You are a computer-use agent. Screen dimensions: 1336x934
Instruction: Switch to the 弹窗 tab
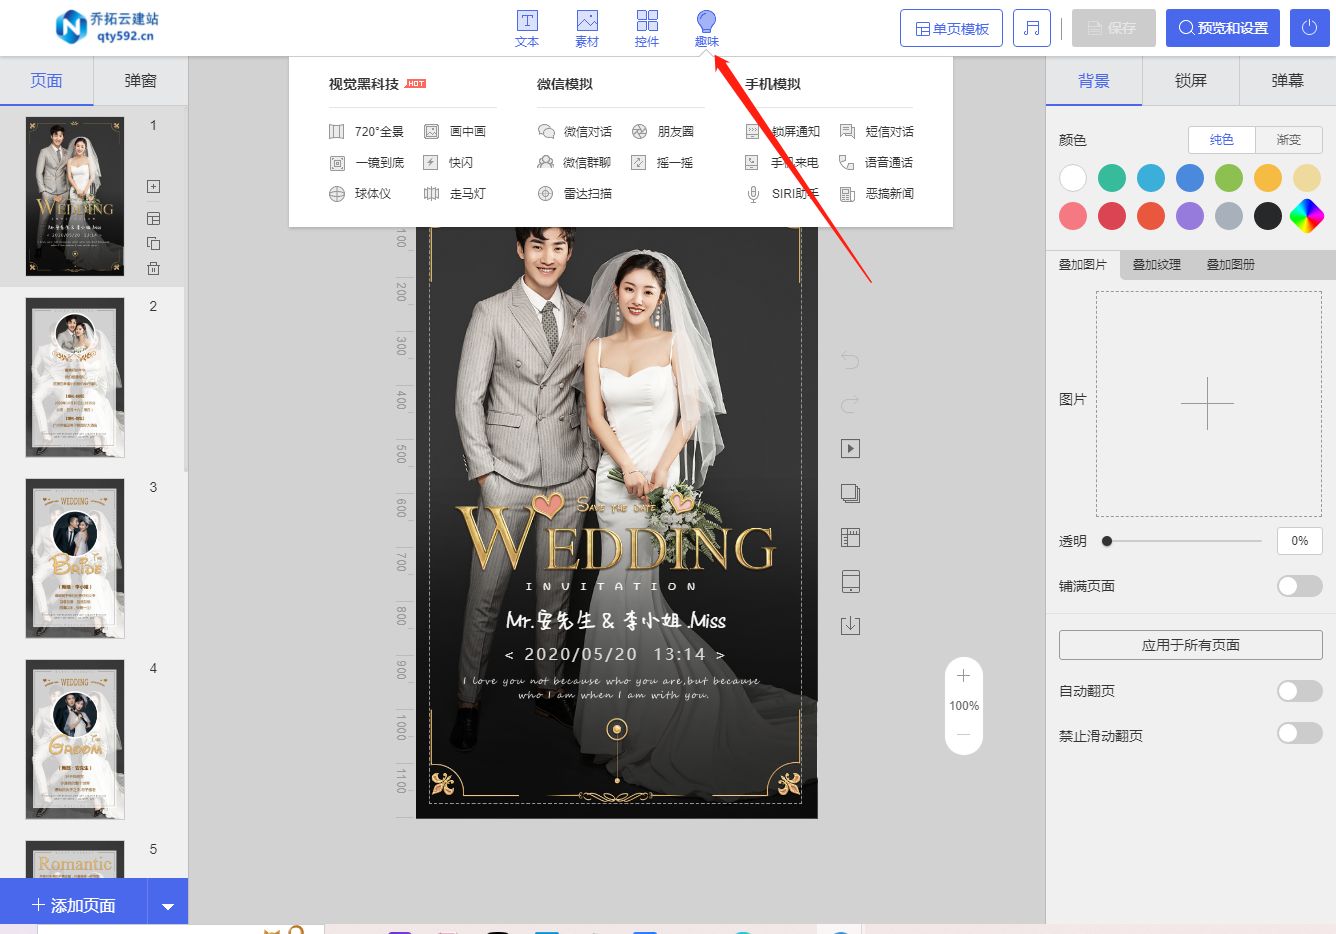(140, 80)
